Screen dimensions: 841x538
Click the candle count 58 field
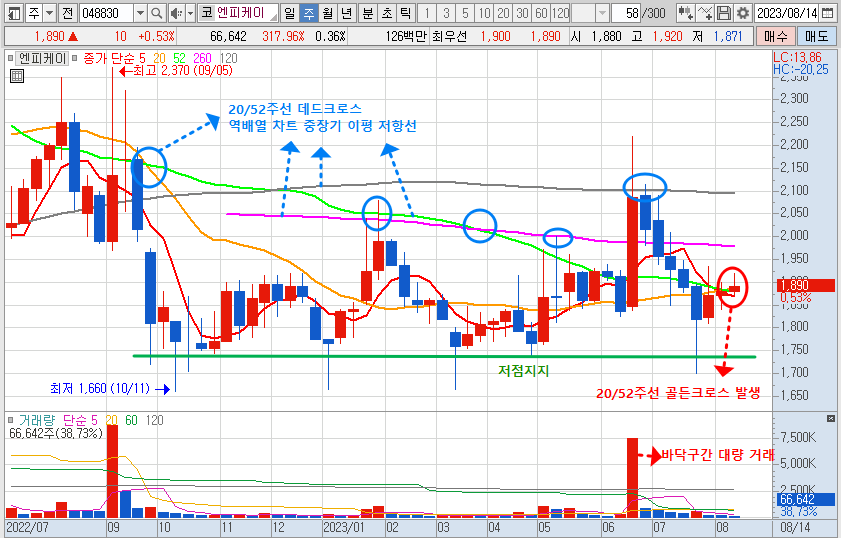(626, 13)
